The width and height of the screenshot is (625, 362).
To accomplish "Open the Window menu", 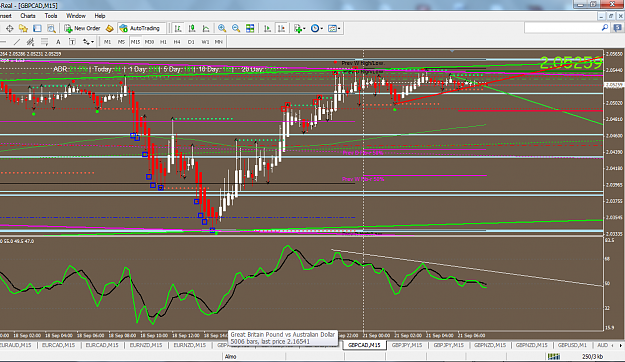I will (x=76, y=16).
